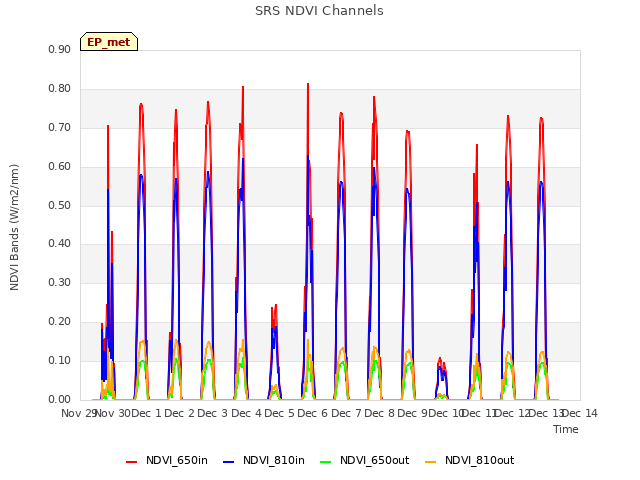
Task: Click the EP_met annotation label
Action: (109, 42)
